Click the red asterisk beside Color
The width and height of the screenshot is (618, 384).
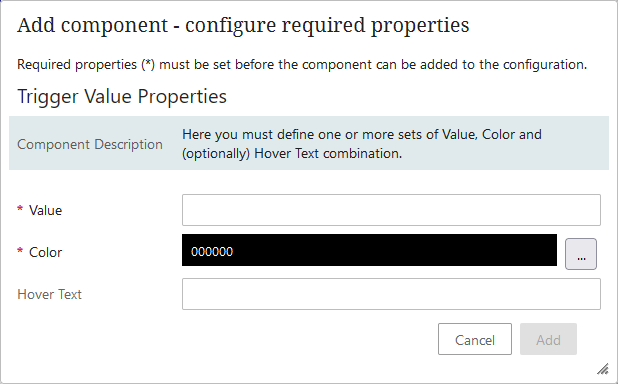[x=20, y=251]
